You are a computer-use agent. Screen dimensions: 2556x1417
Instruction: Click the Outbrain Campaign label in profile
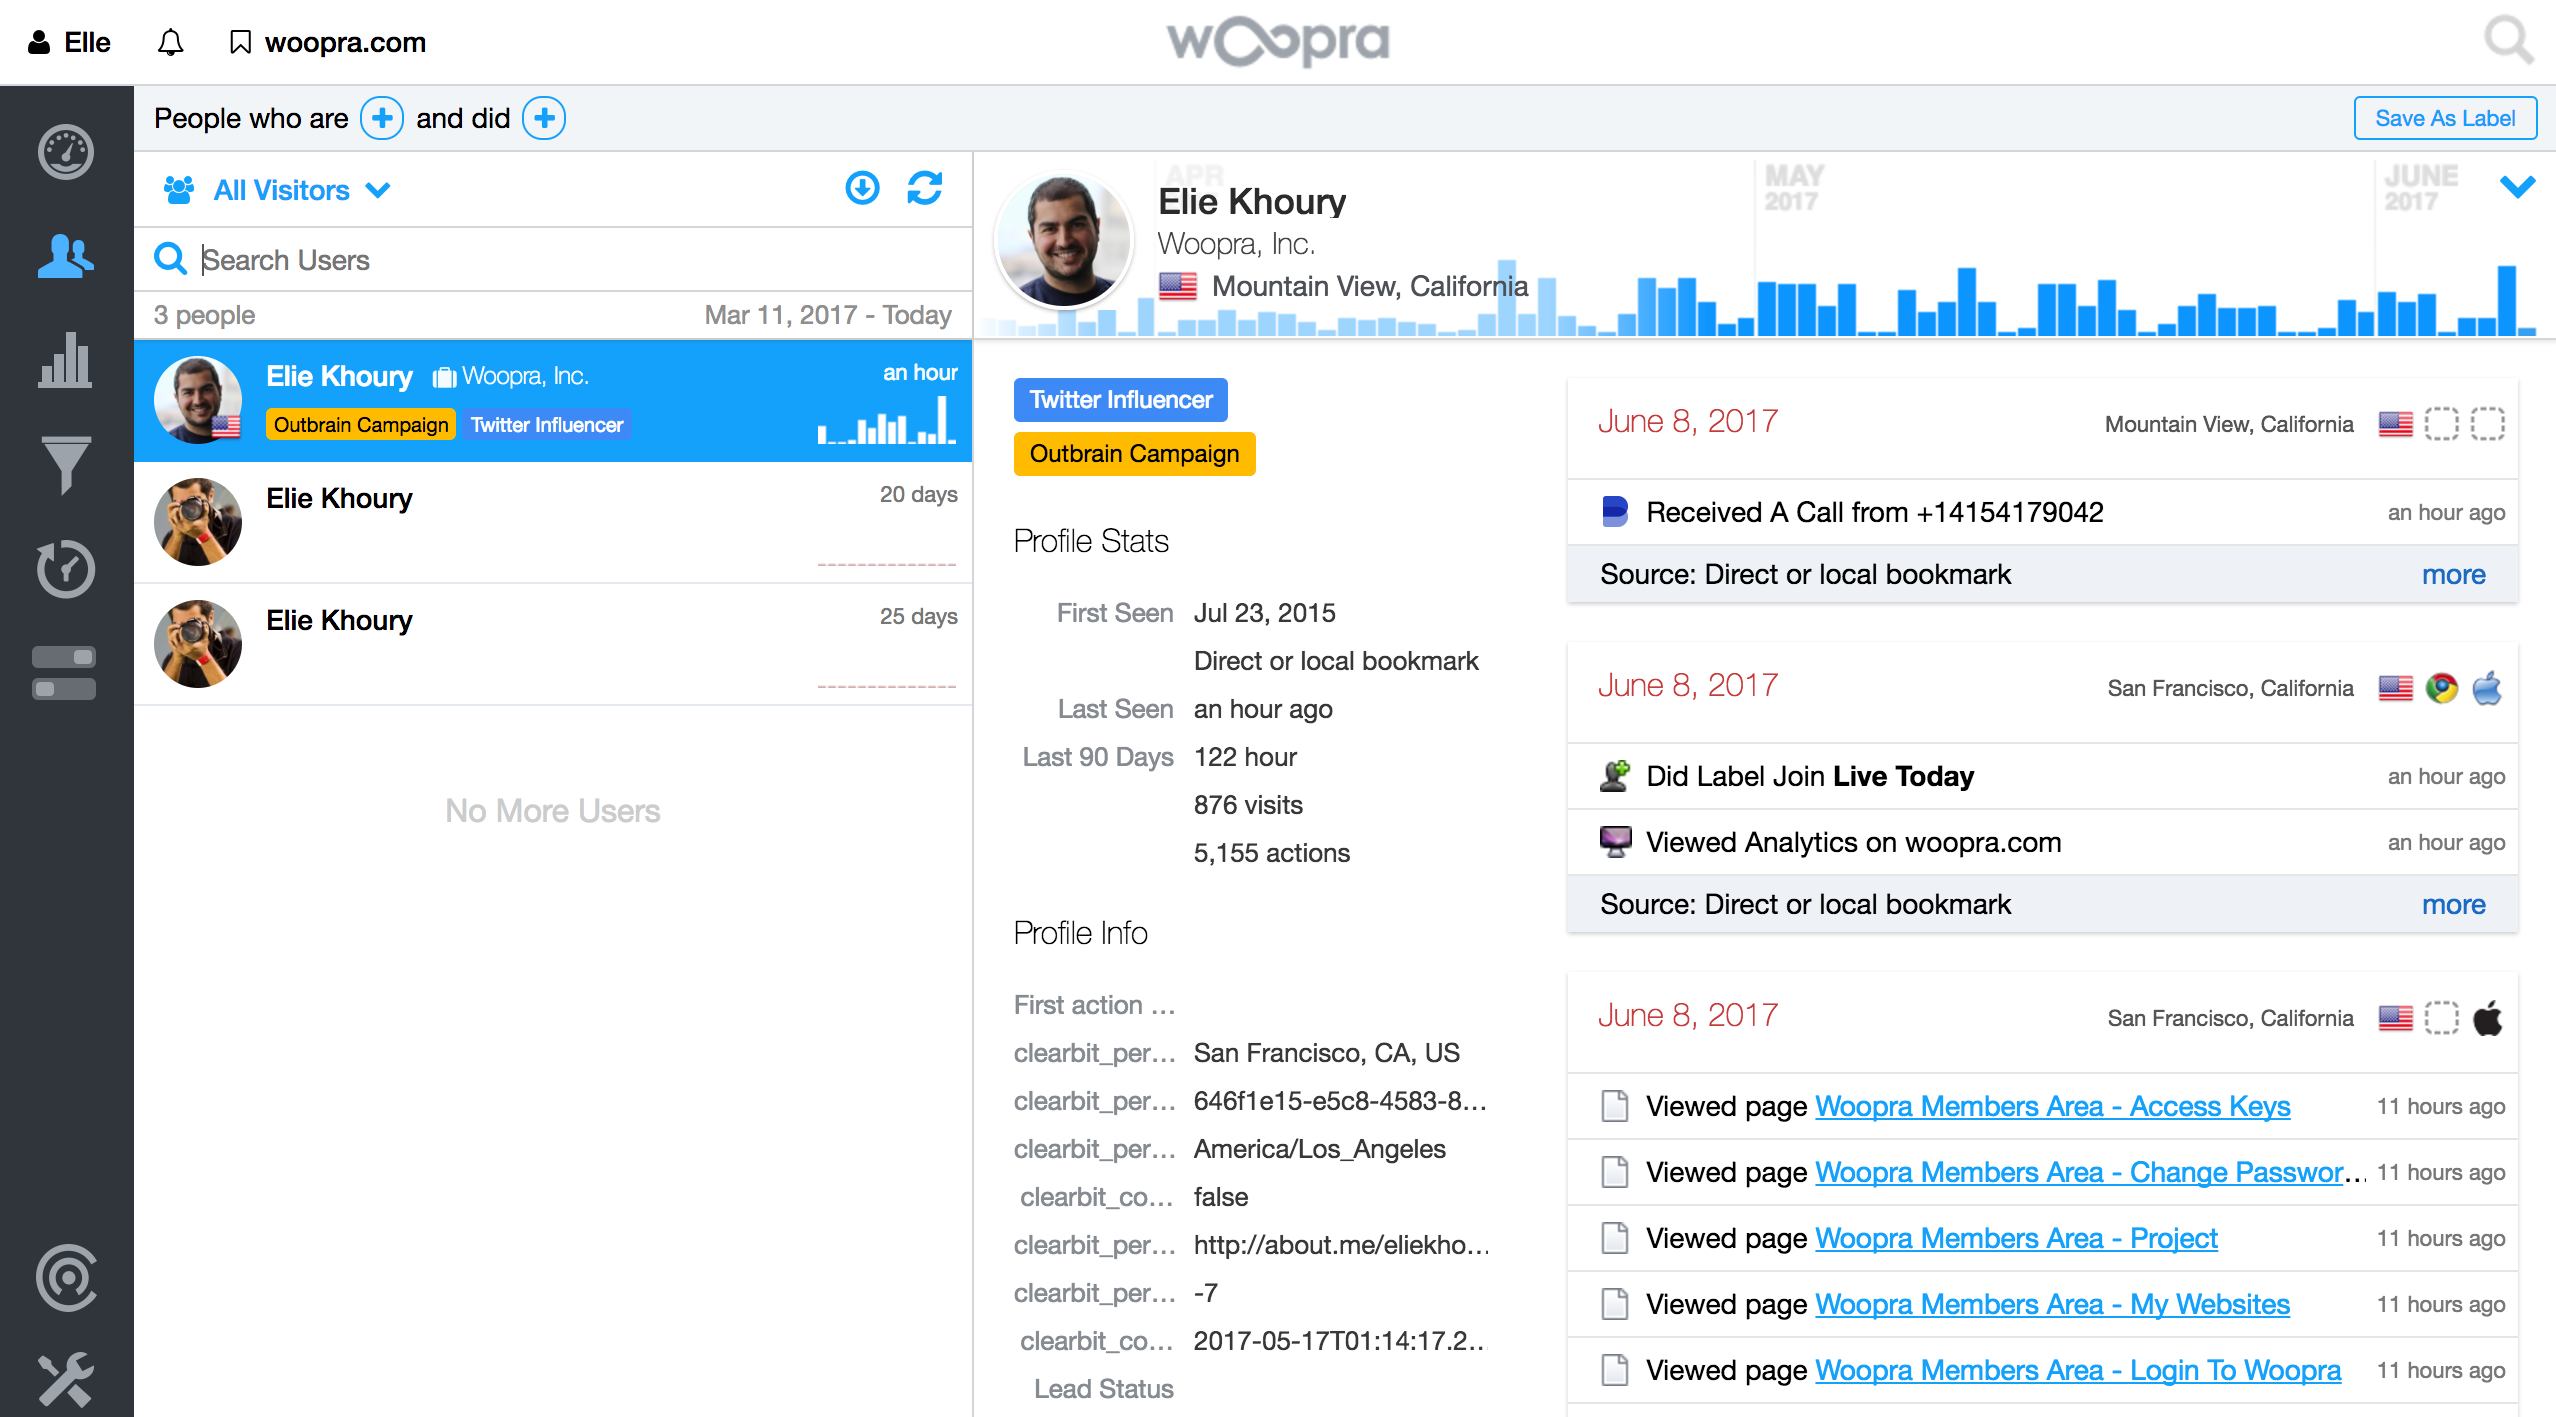pos(1134,454)
